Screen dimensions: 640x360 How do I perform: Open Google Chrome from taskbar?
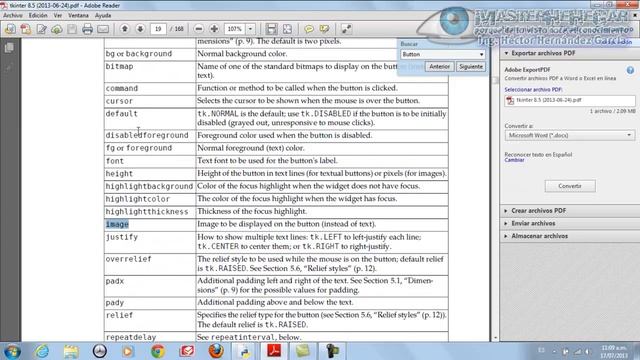tap(158, 351)
